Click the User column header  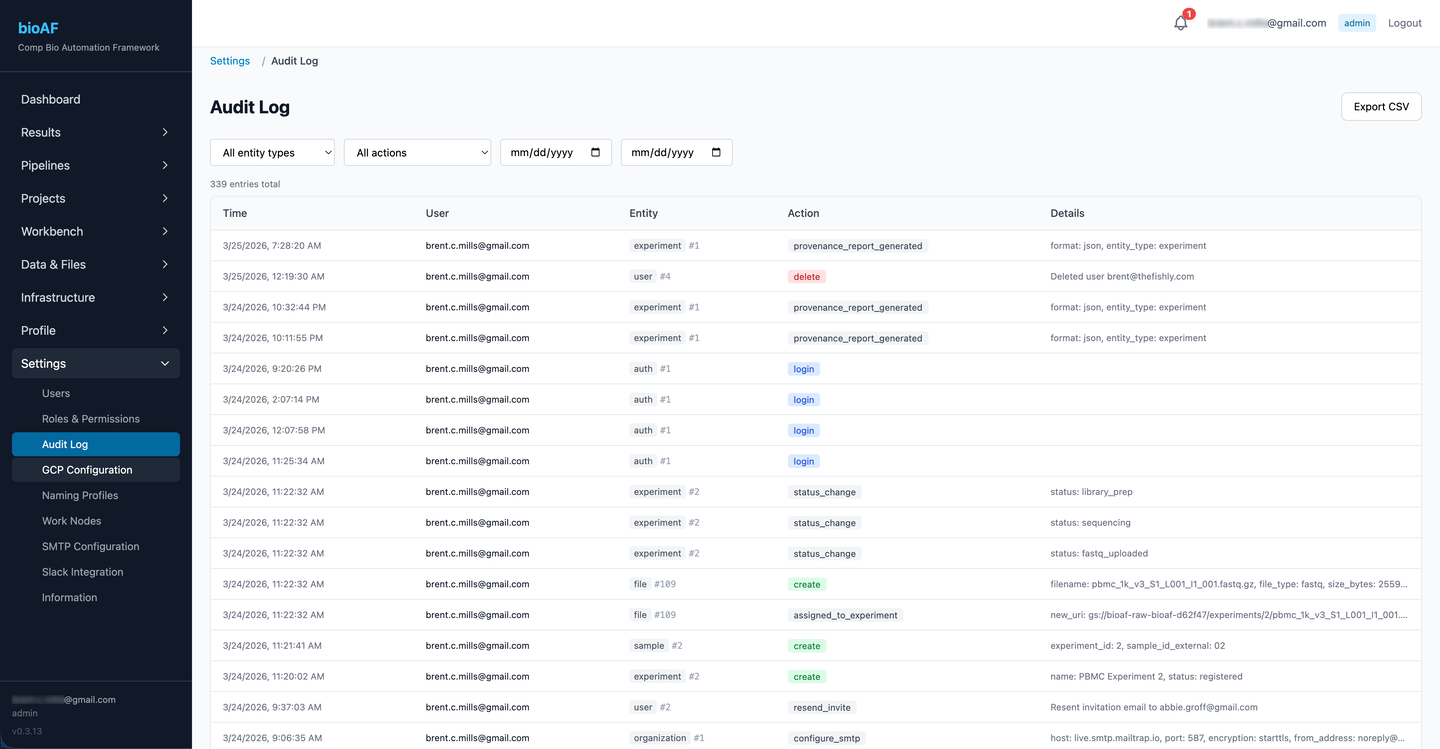(x=437, y=213)
